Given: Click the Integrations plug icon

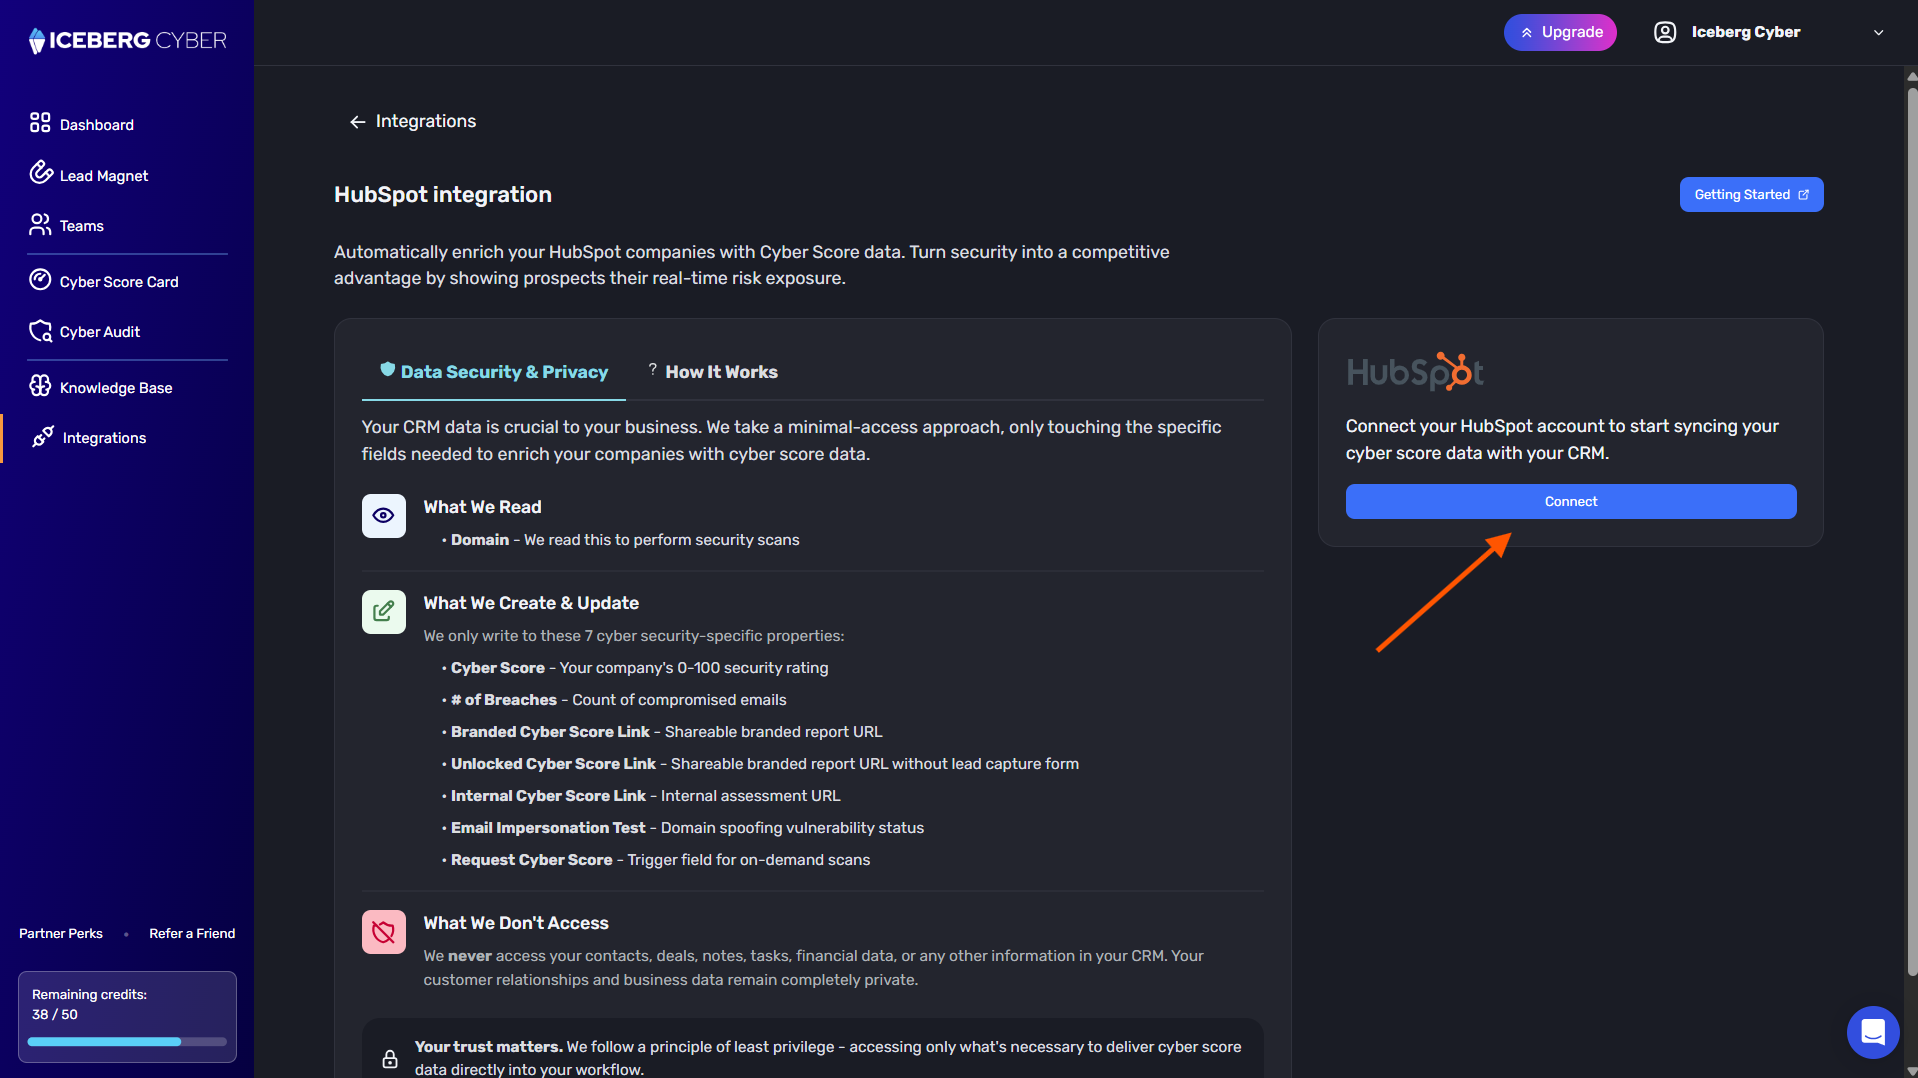Looking at the screenshot, I should click(x=42, y=437).
